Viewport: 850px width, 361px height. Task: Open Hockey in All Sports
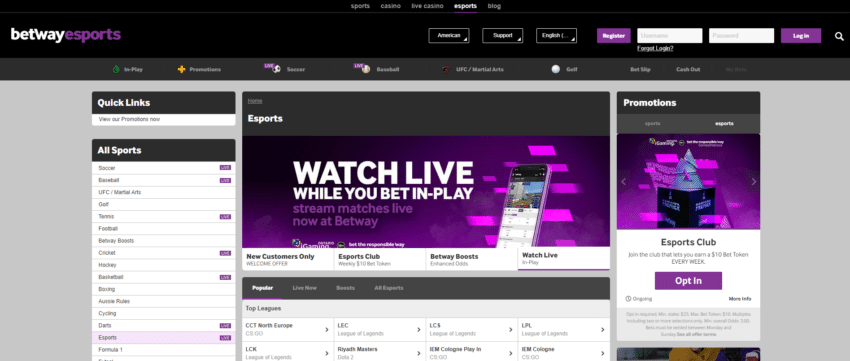pos(164,265)
